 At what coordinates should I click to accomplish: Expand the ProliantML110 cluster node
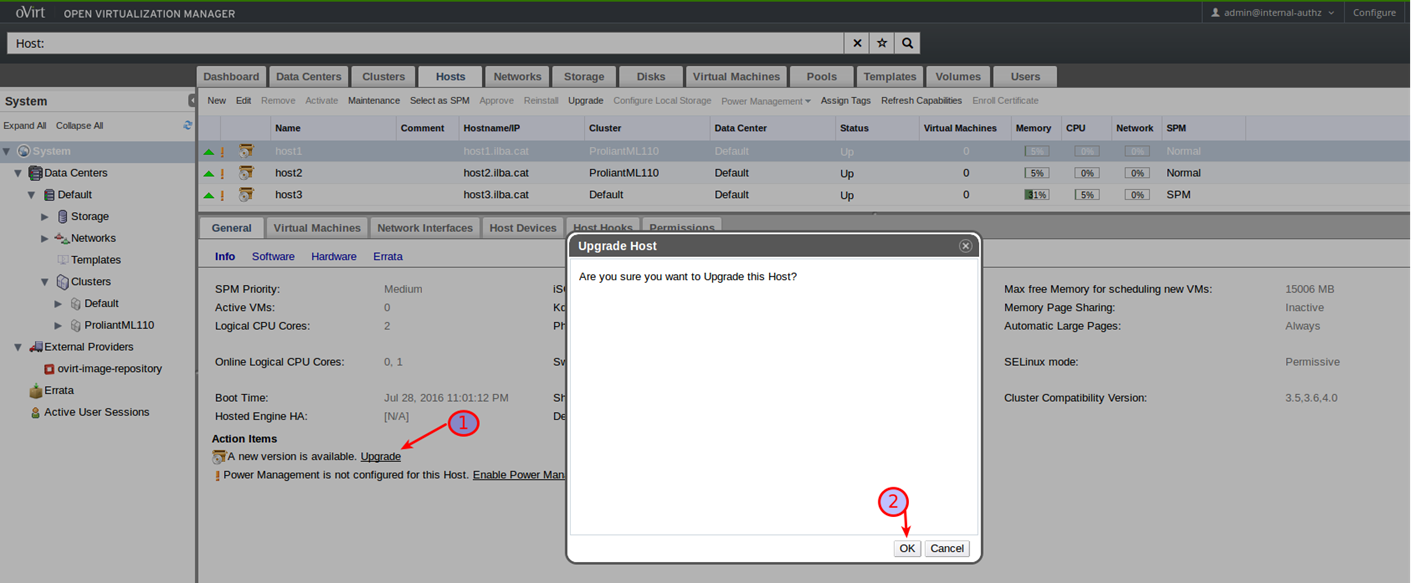click(x=58, y=325)
